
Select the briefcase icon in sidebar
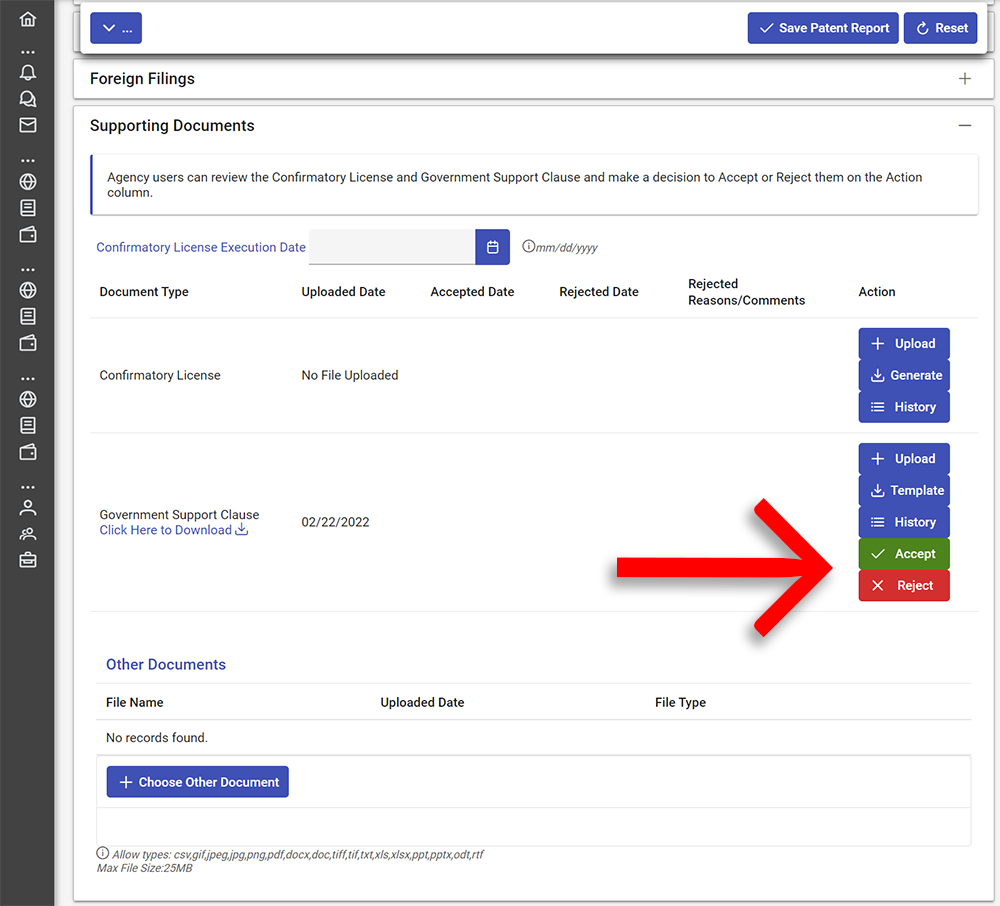pyautogui.click(x=28, y=560)
